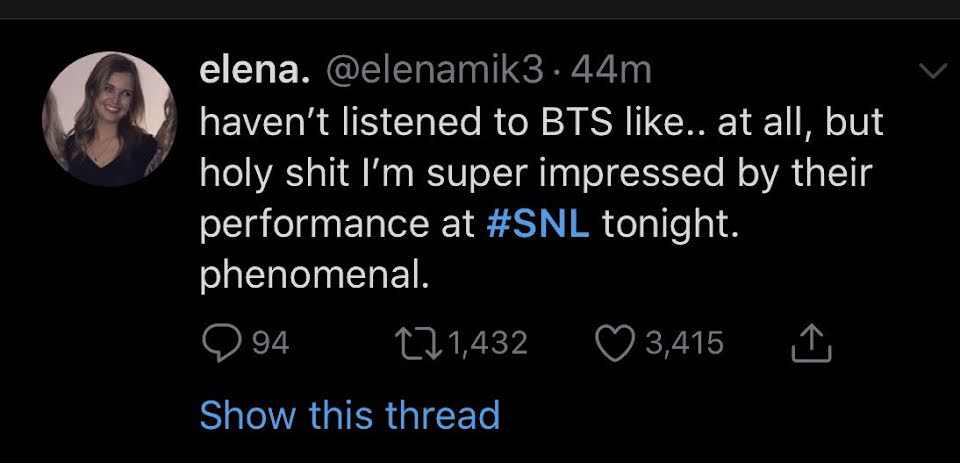Expand the tweet options chevron

point(931,72)
